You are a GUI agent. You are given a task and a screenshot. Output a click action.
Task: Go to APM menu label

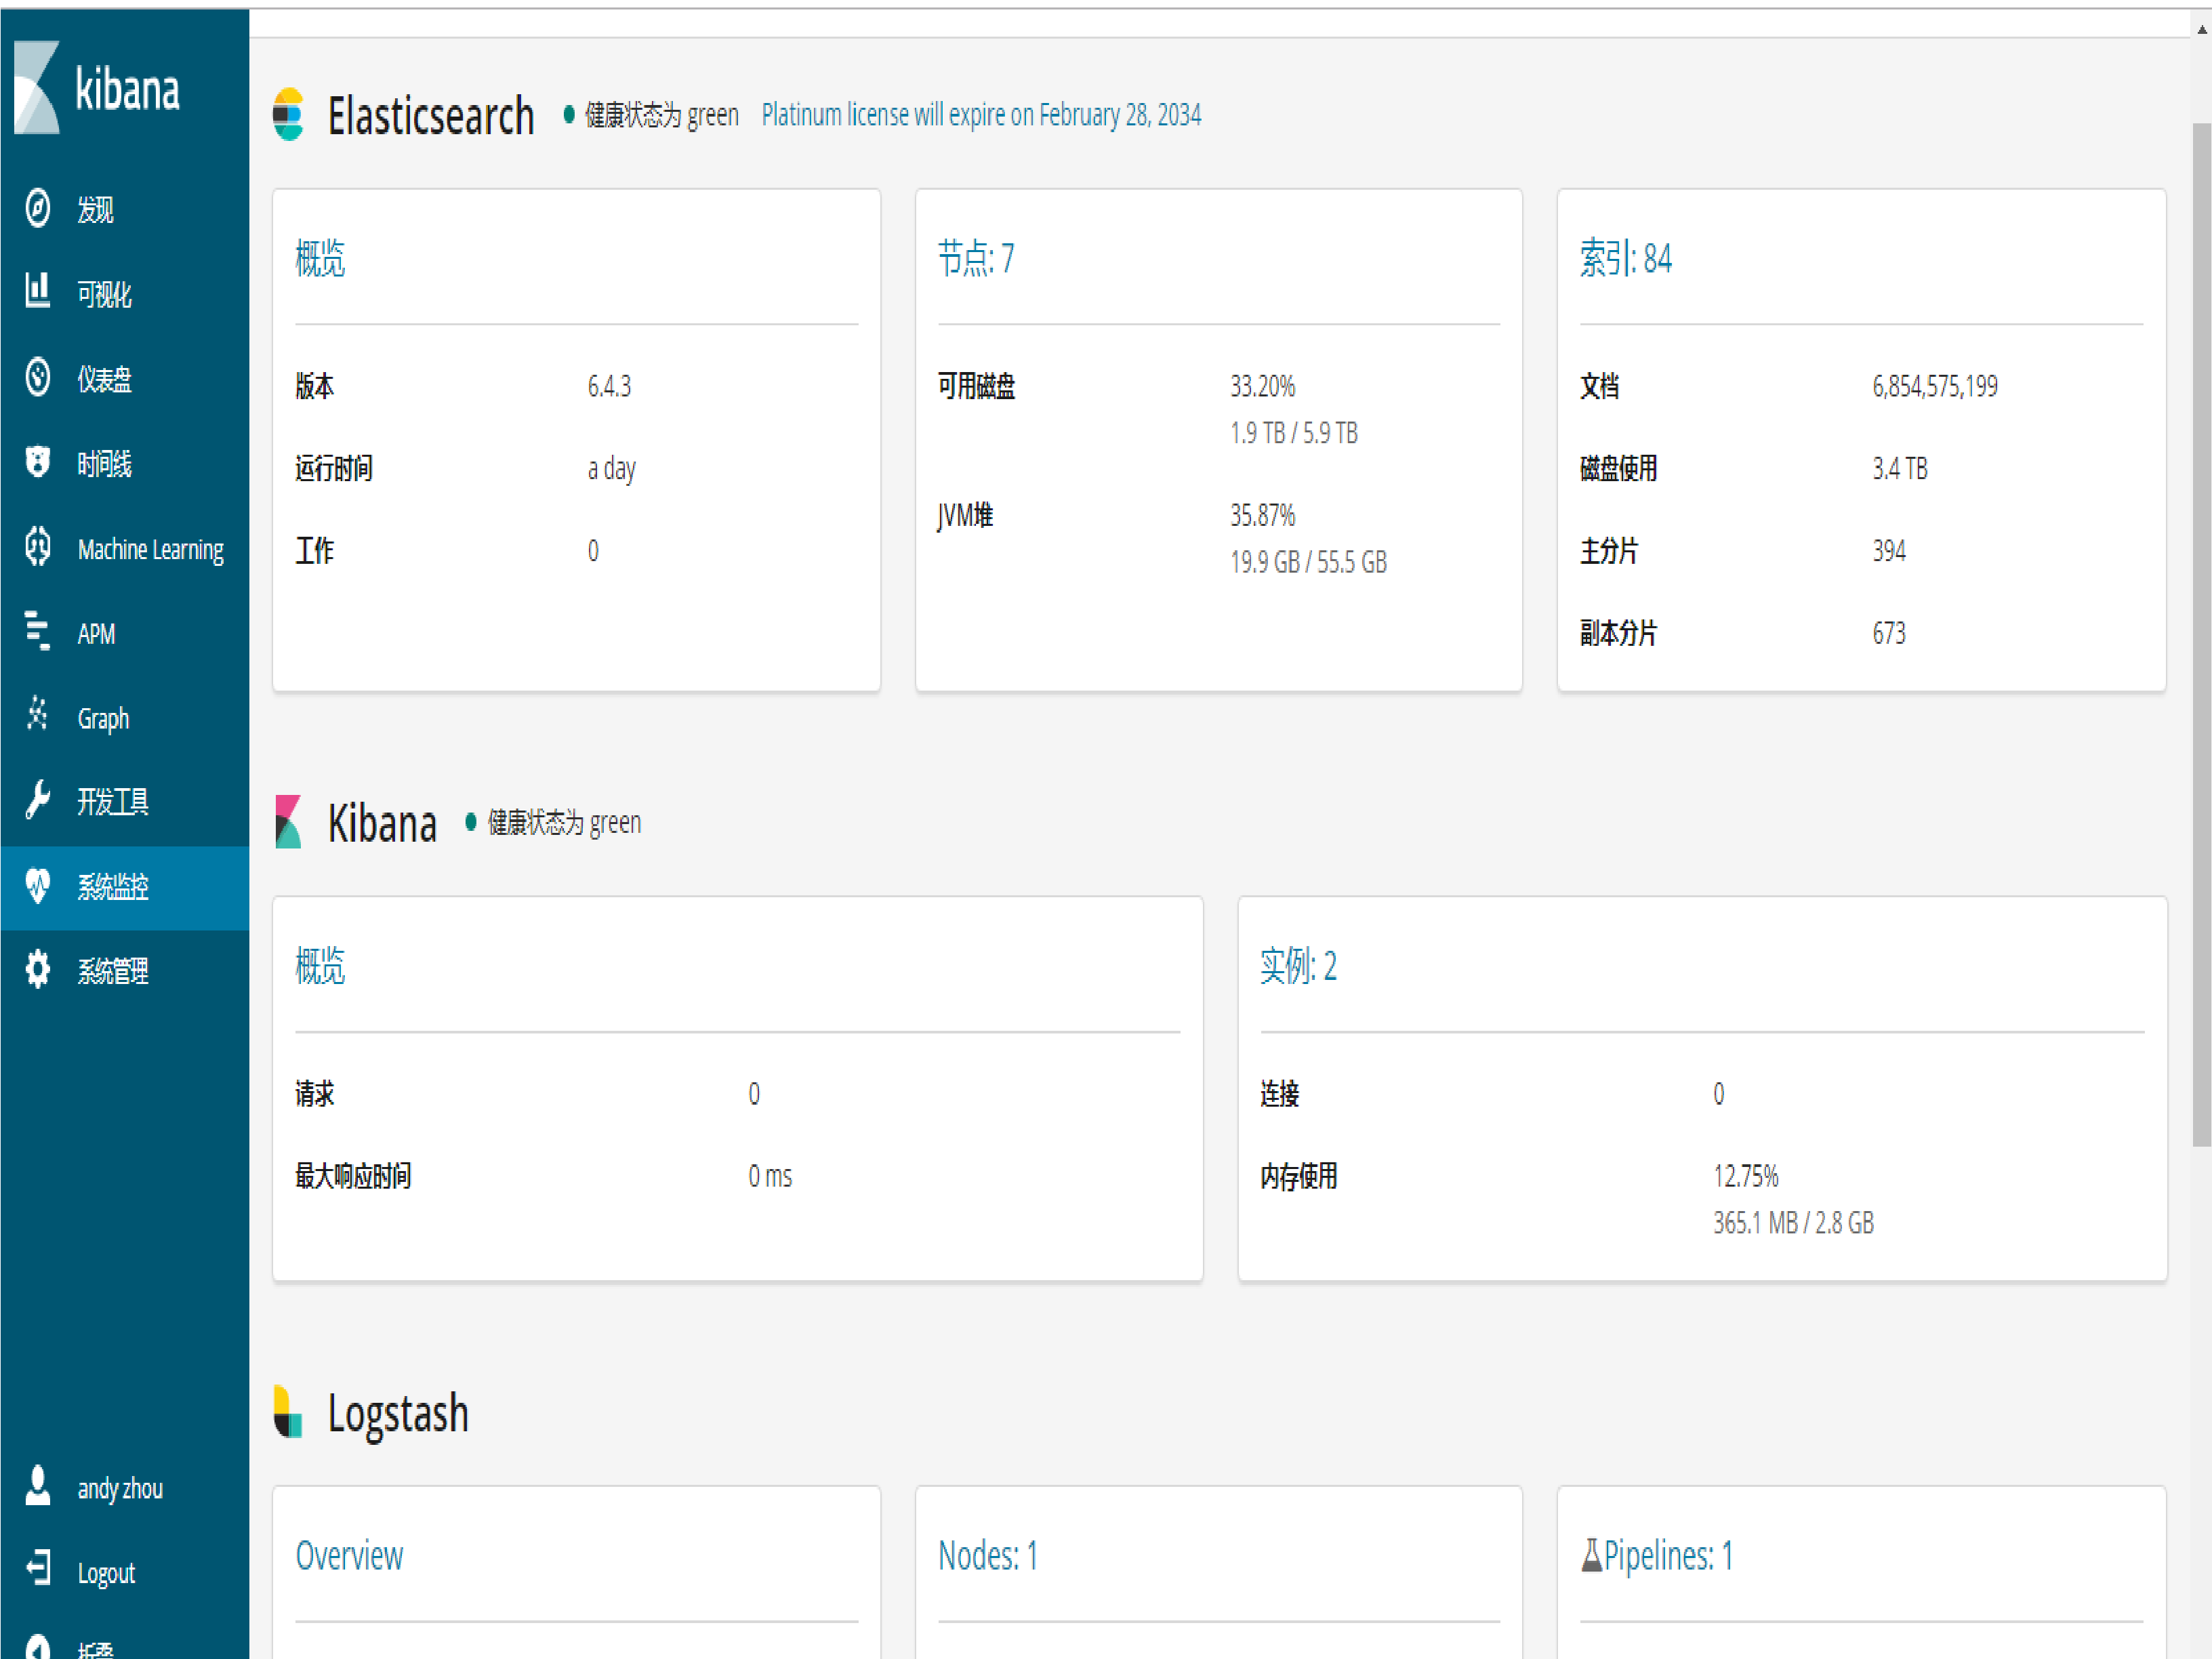pyautogui.click(x=97, y=633)
